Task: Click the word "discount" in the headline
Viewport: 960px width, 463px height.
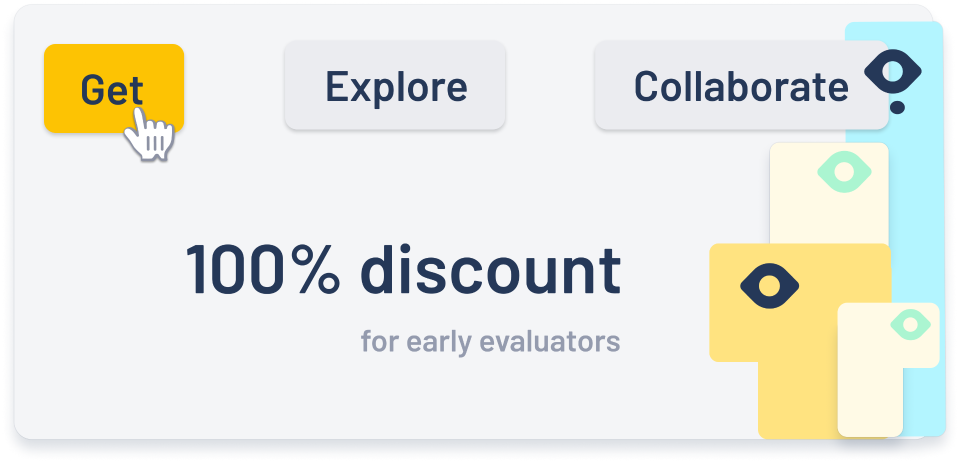Action: pos(490,270)
